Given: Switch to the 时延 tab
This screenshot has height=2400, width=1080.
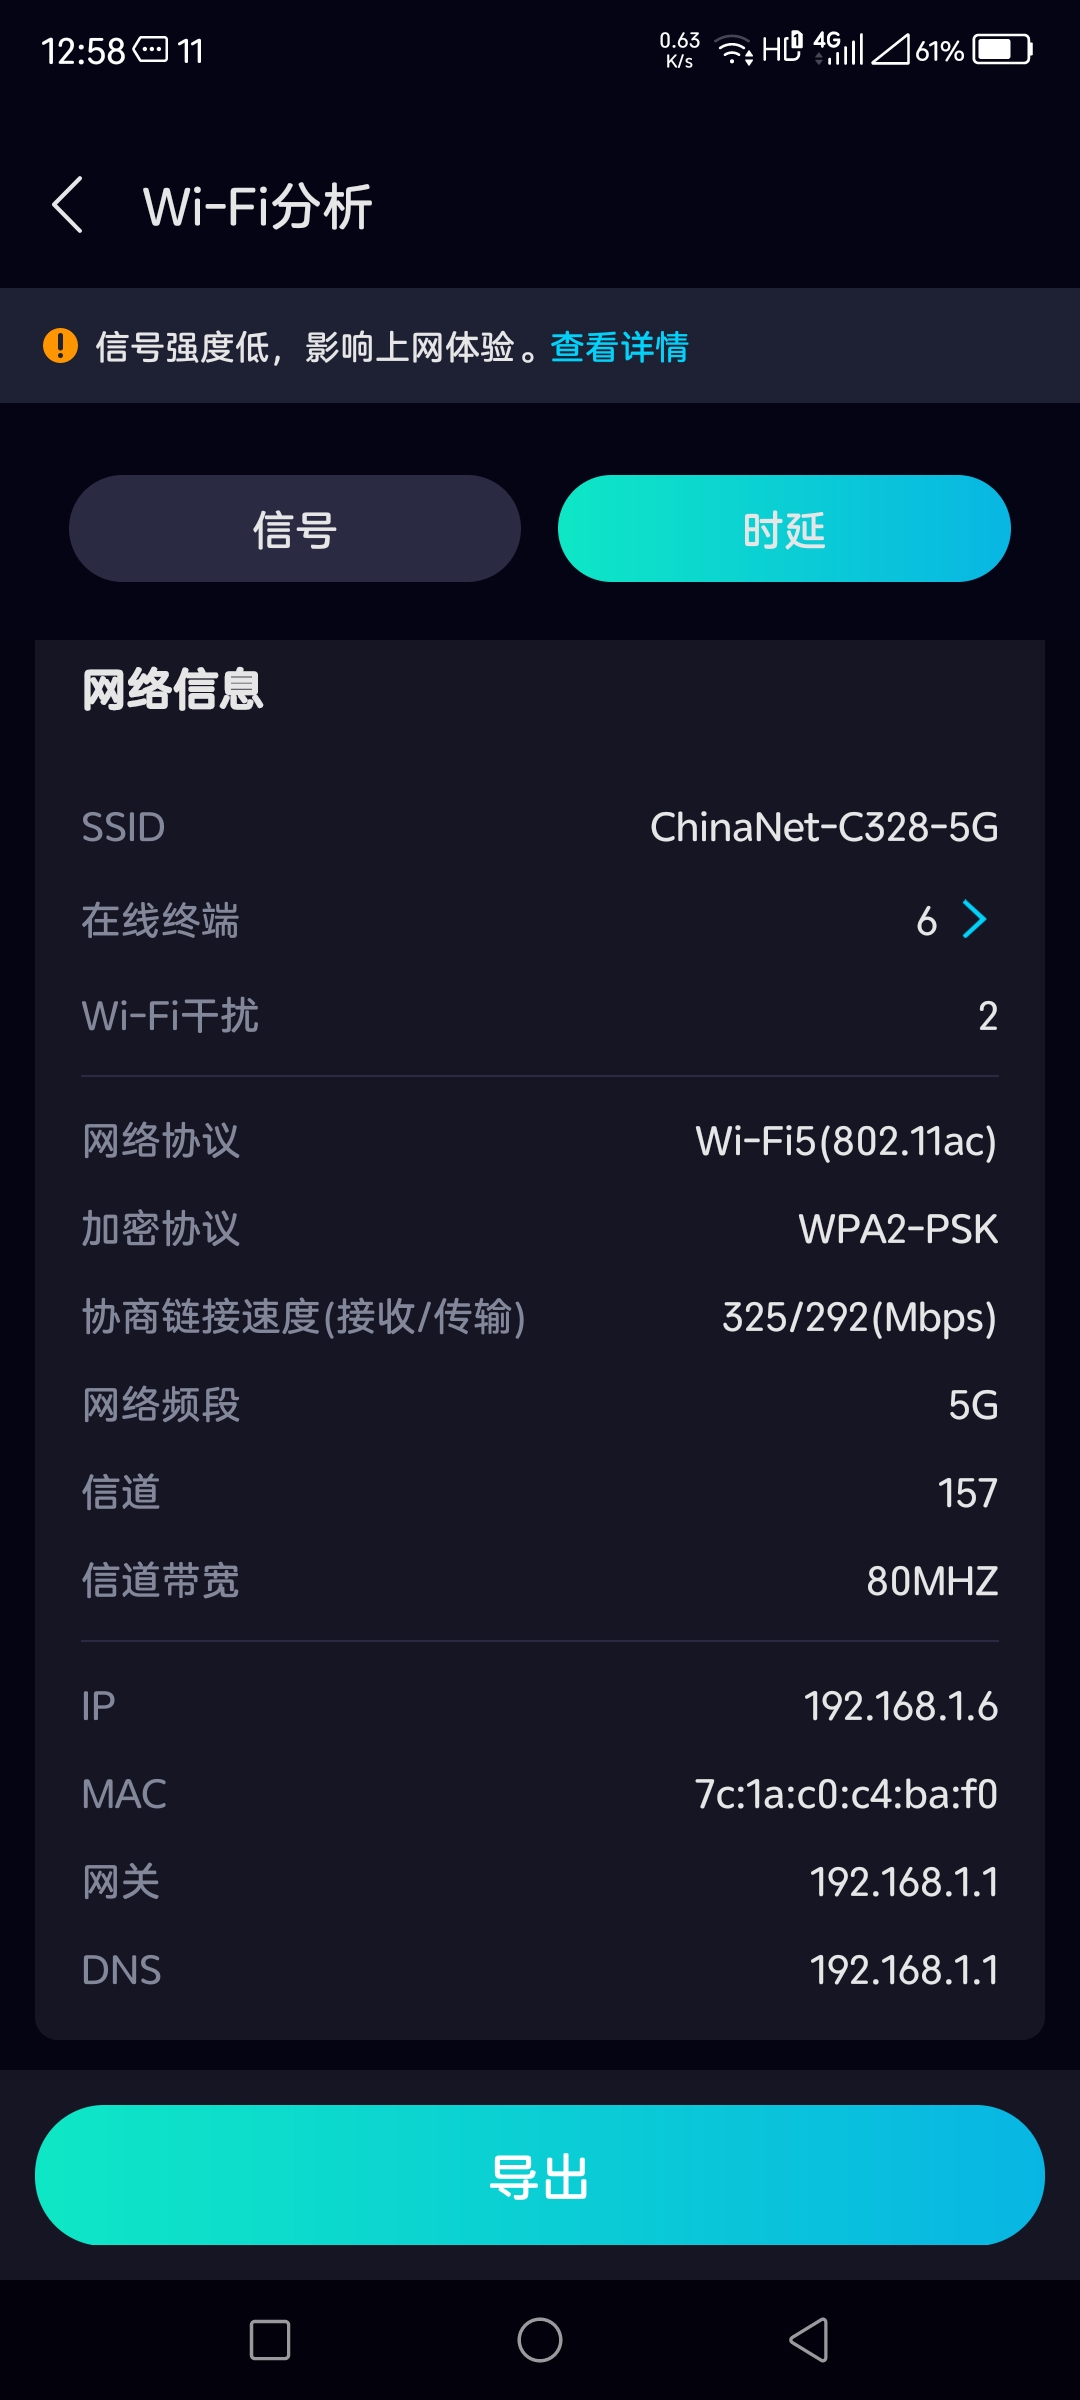Looking at the screenshot, I should (x=784, y=529).
